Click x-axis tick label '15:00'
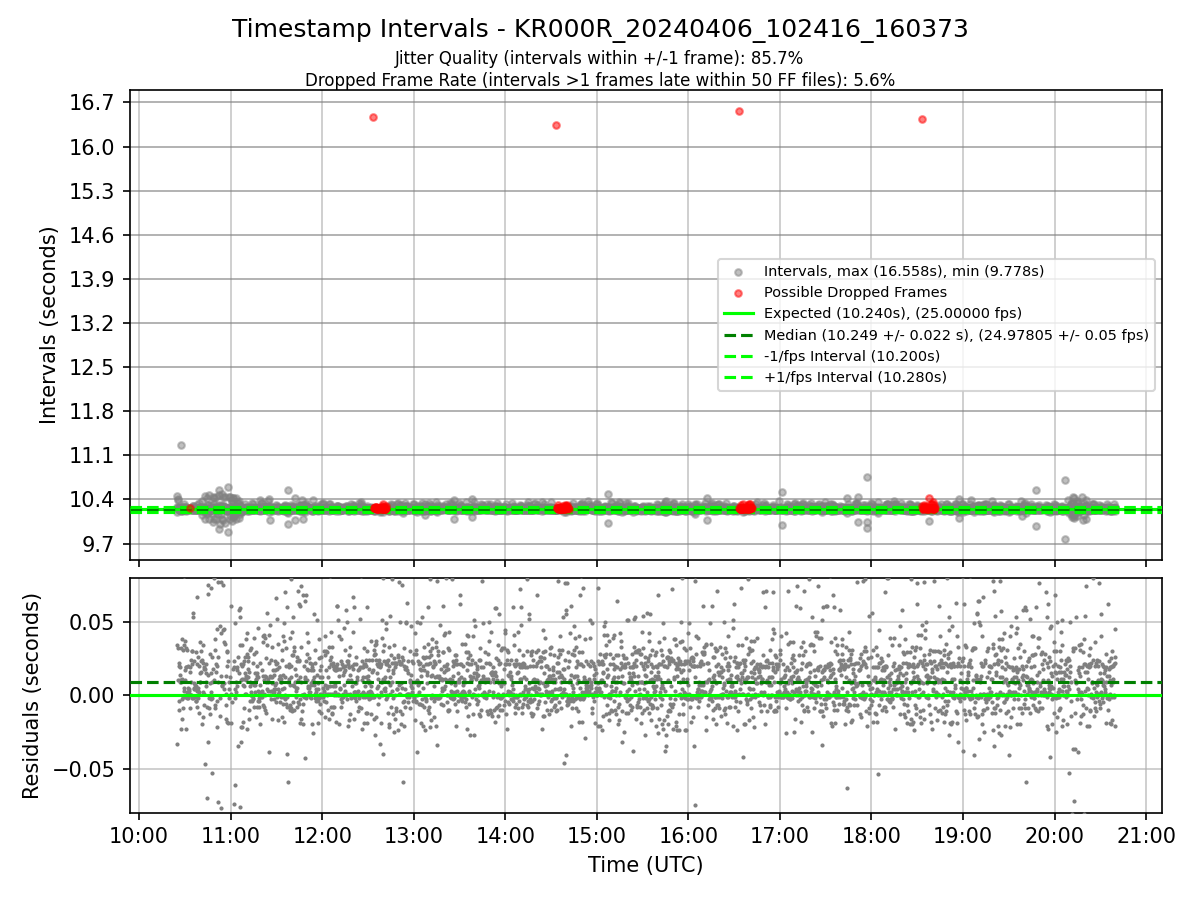This screenshot has width=1200, height=900. click(597, 835)
